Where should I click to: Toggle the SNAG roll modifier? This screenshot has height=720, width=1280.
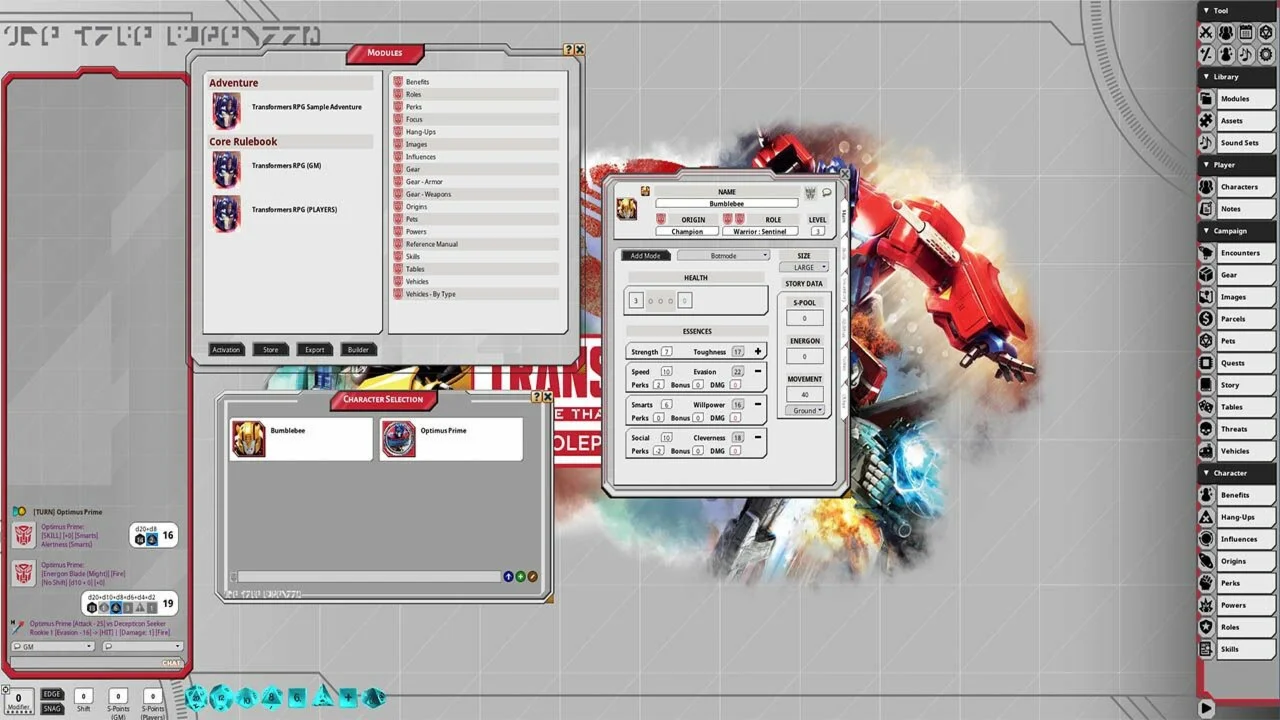[52, 709]
